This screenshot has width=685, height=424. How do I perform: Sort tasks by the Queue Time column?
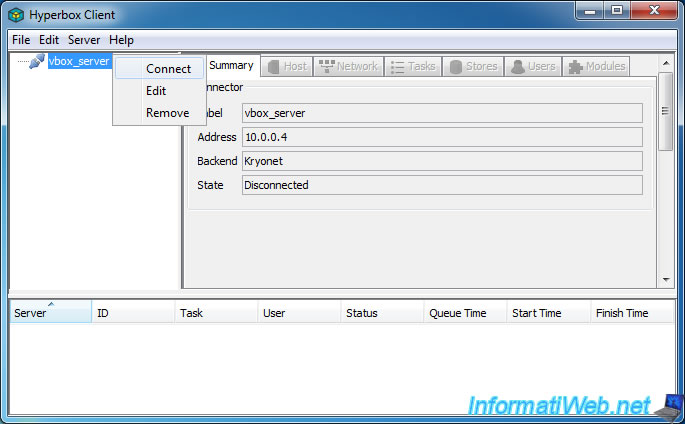[x=465, y=312]
